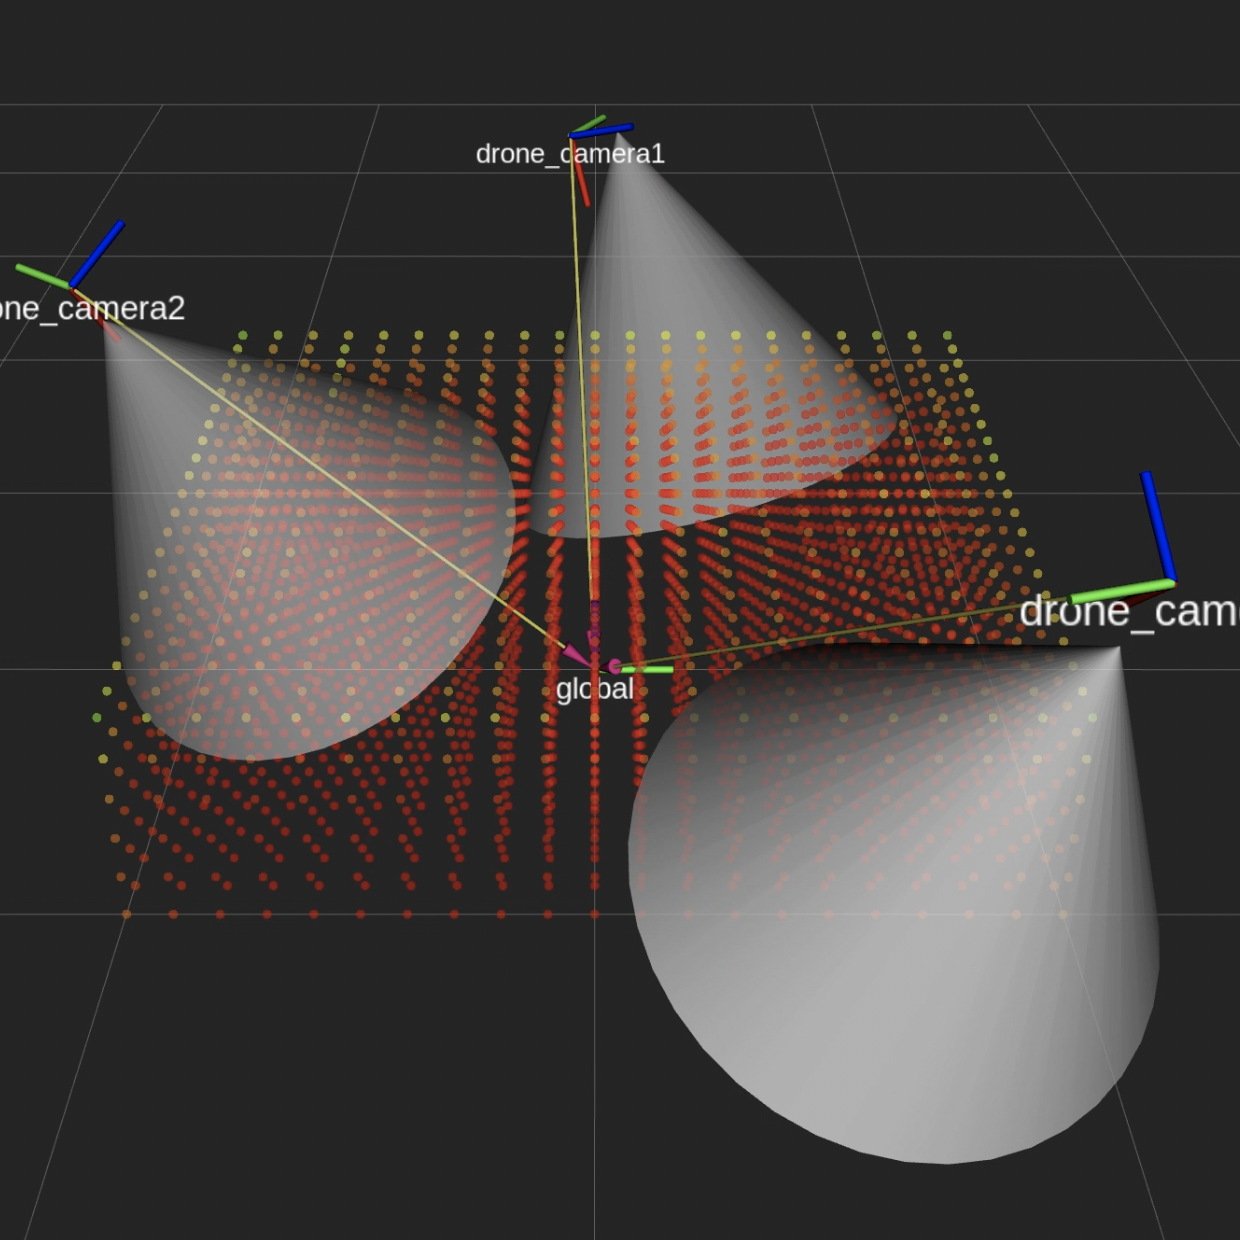Click the magenta global frame origin marker
Image resolution: width=1240 pixels, height=1240 pixels.
tap(613, 666)
